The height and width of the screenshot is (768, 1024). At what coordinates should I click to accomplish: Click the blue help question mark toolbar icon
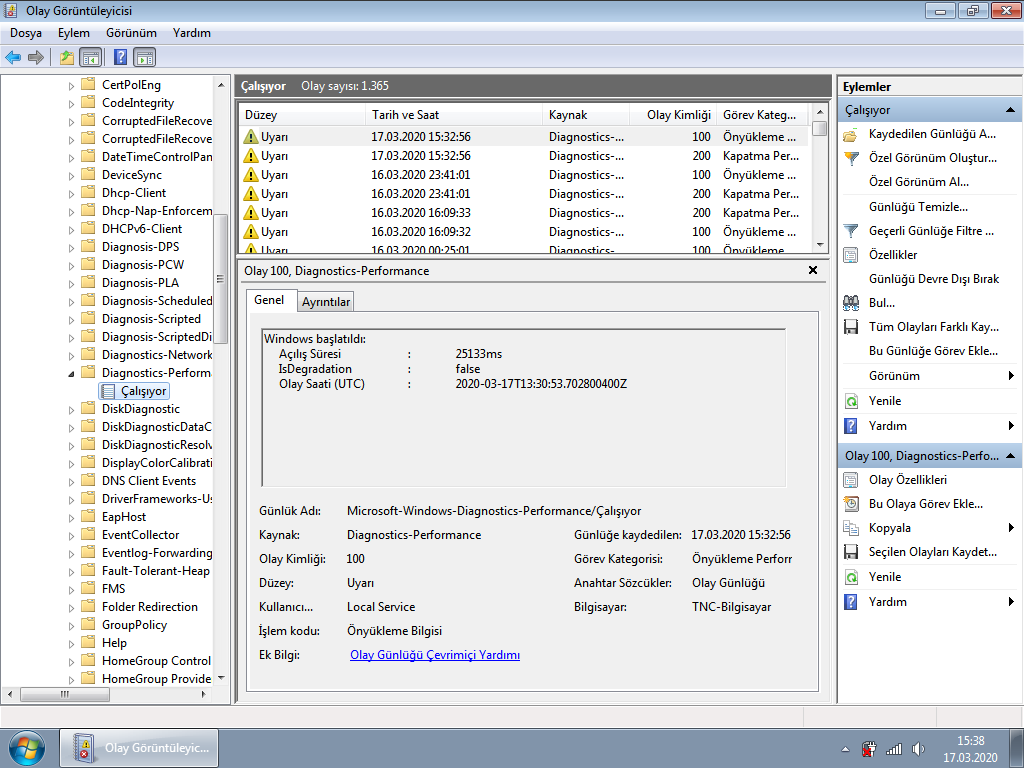coord(120,57)
